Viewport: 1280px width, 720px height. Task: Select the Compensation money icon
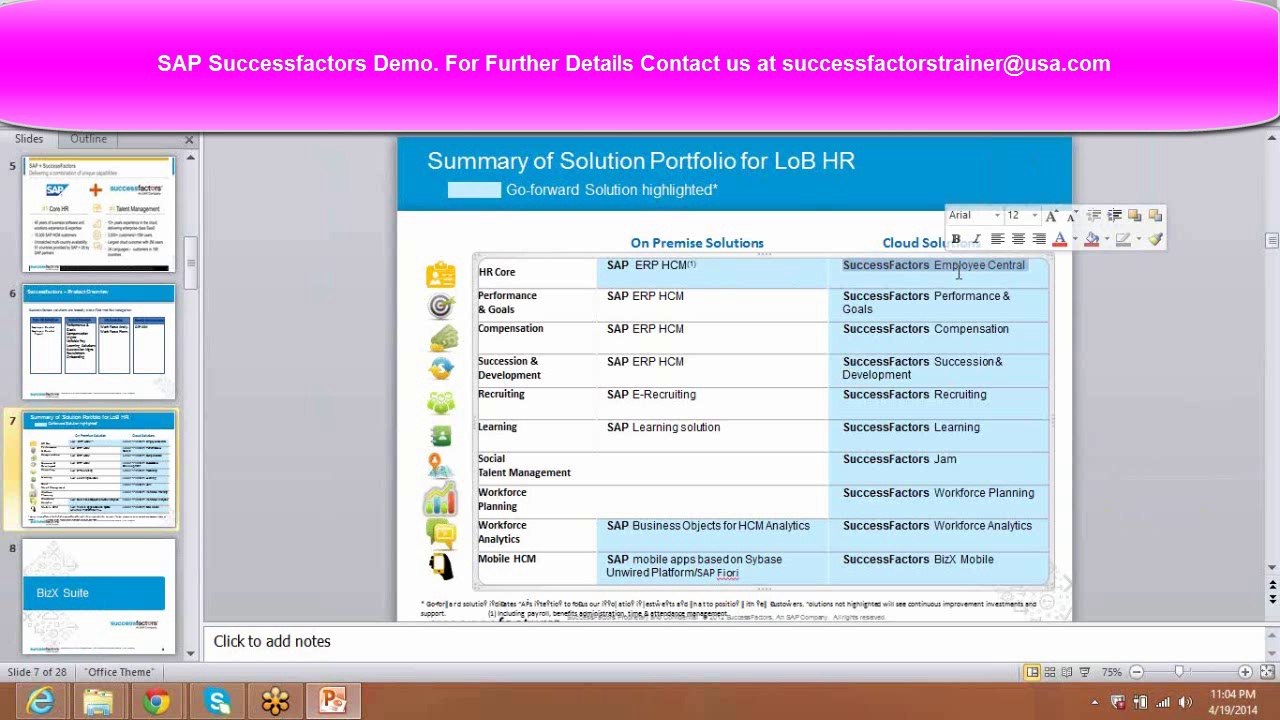[441, 338]
